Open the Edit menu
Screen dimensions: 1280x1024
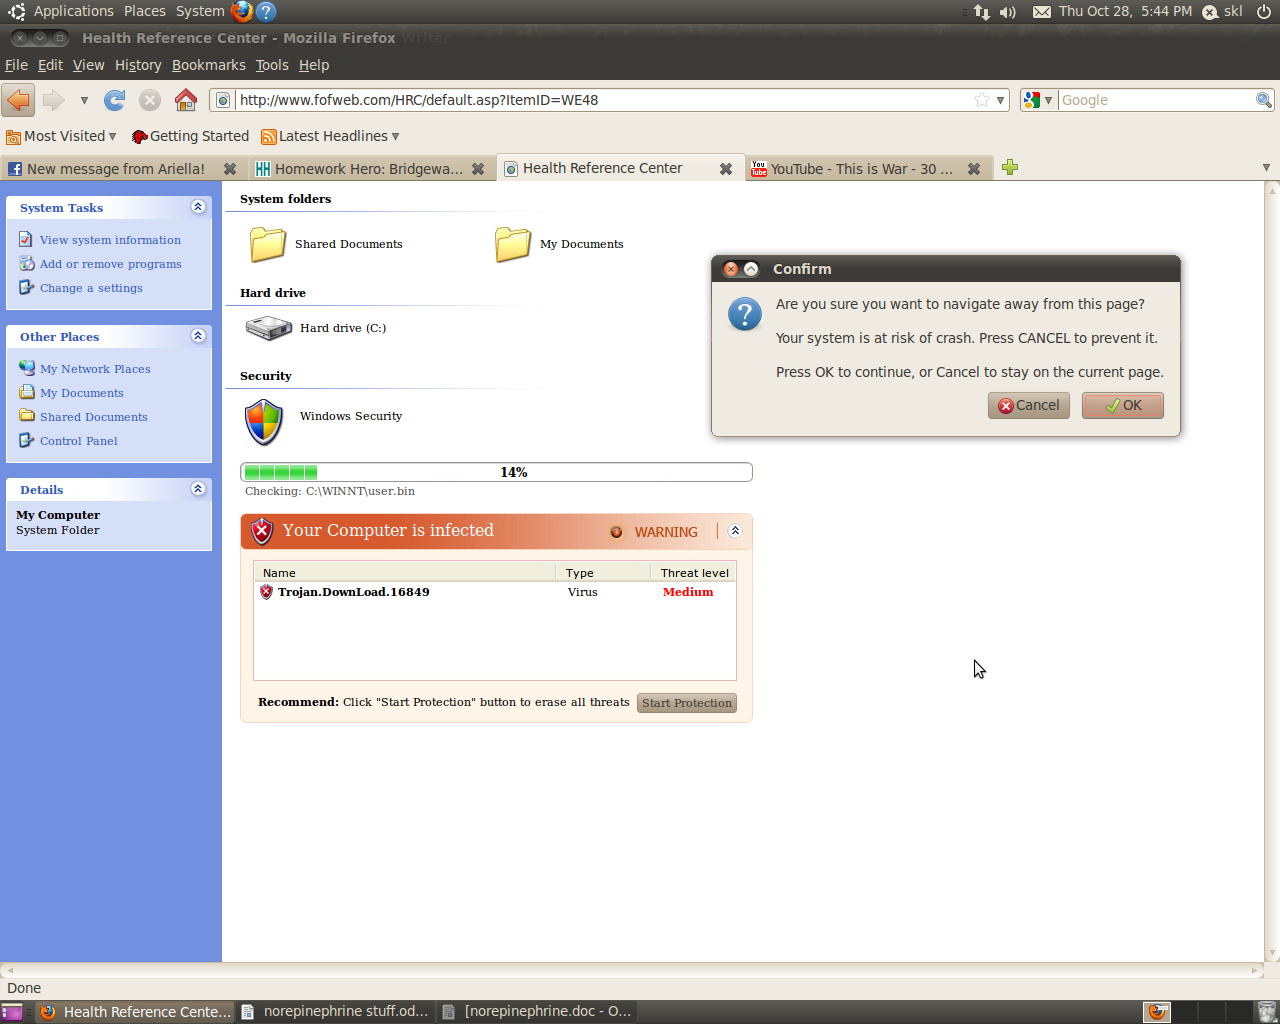click(x=50, y=65)
